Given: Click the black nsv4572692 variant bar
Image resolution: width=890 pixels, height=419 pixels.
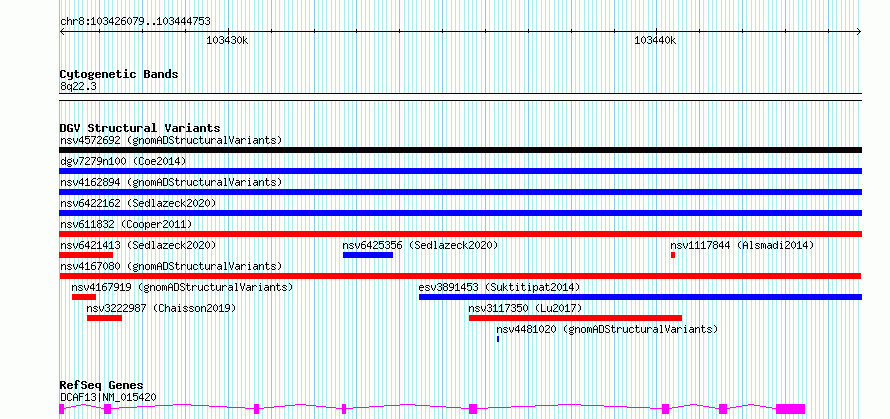Looking at the screenshot, I should [460, 150].
